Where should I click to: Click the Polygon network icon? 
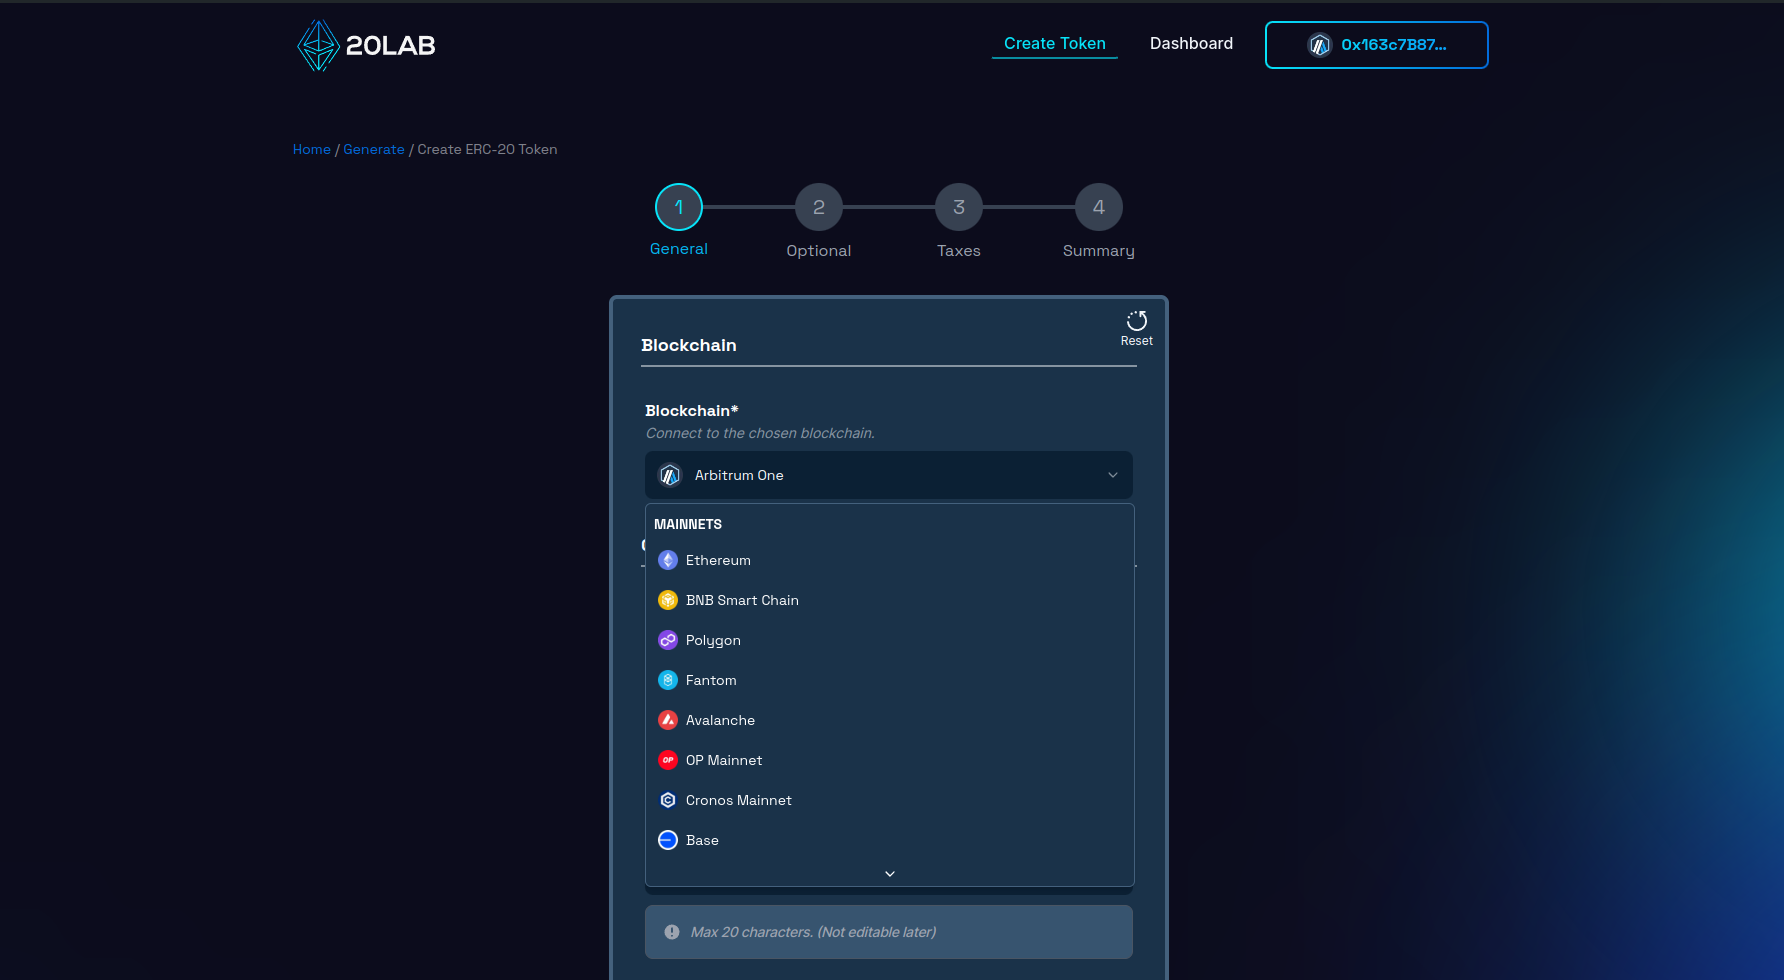[668, 640]
